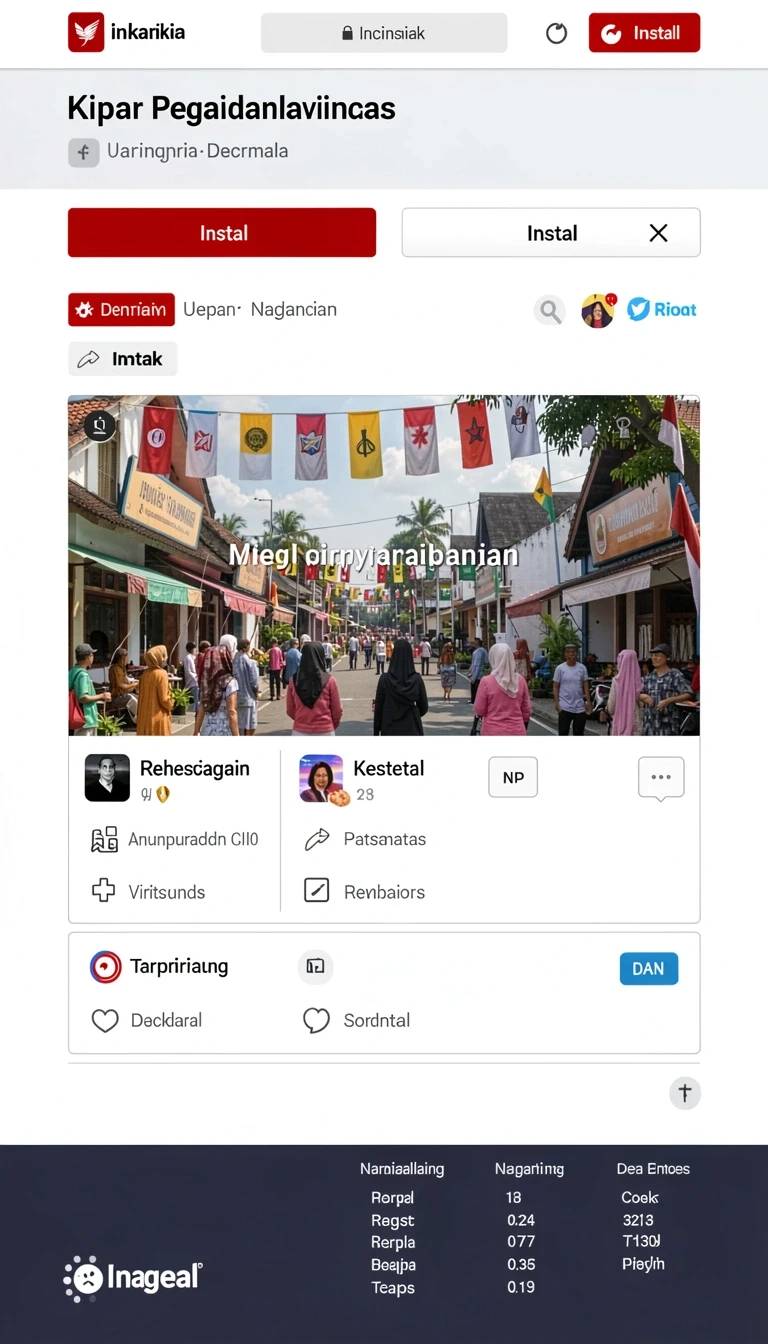Click the white Instal button
The image size is (768, 1344).
click(x=551, y=233)
